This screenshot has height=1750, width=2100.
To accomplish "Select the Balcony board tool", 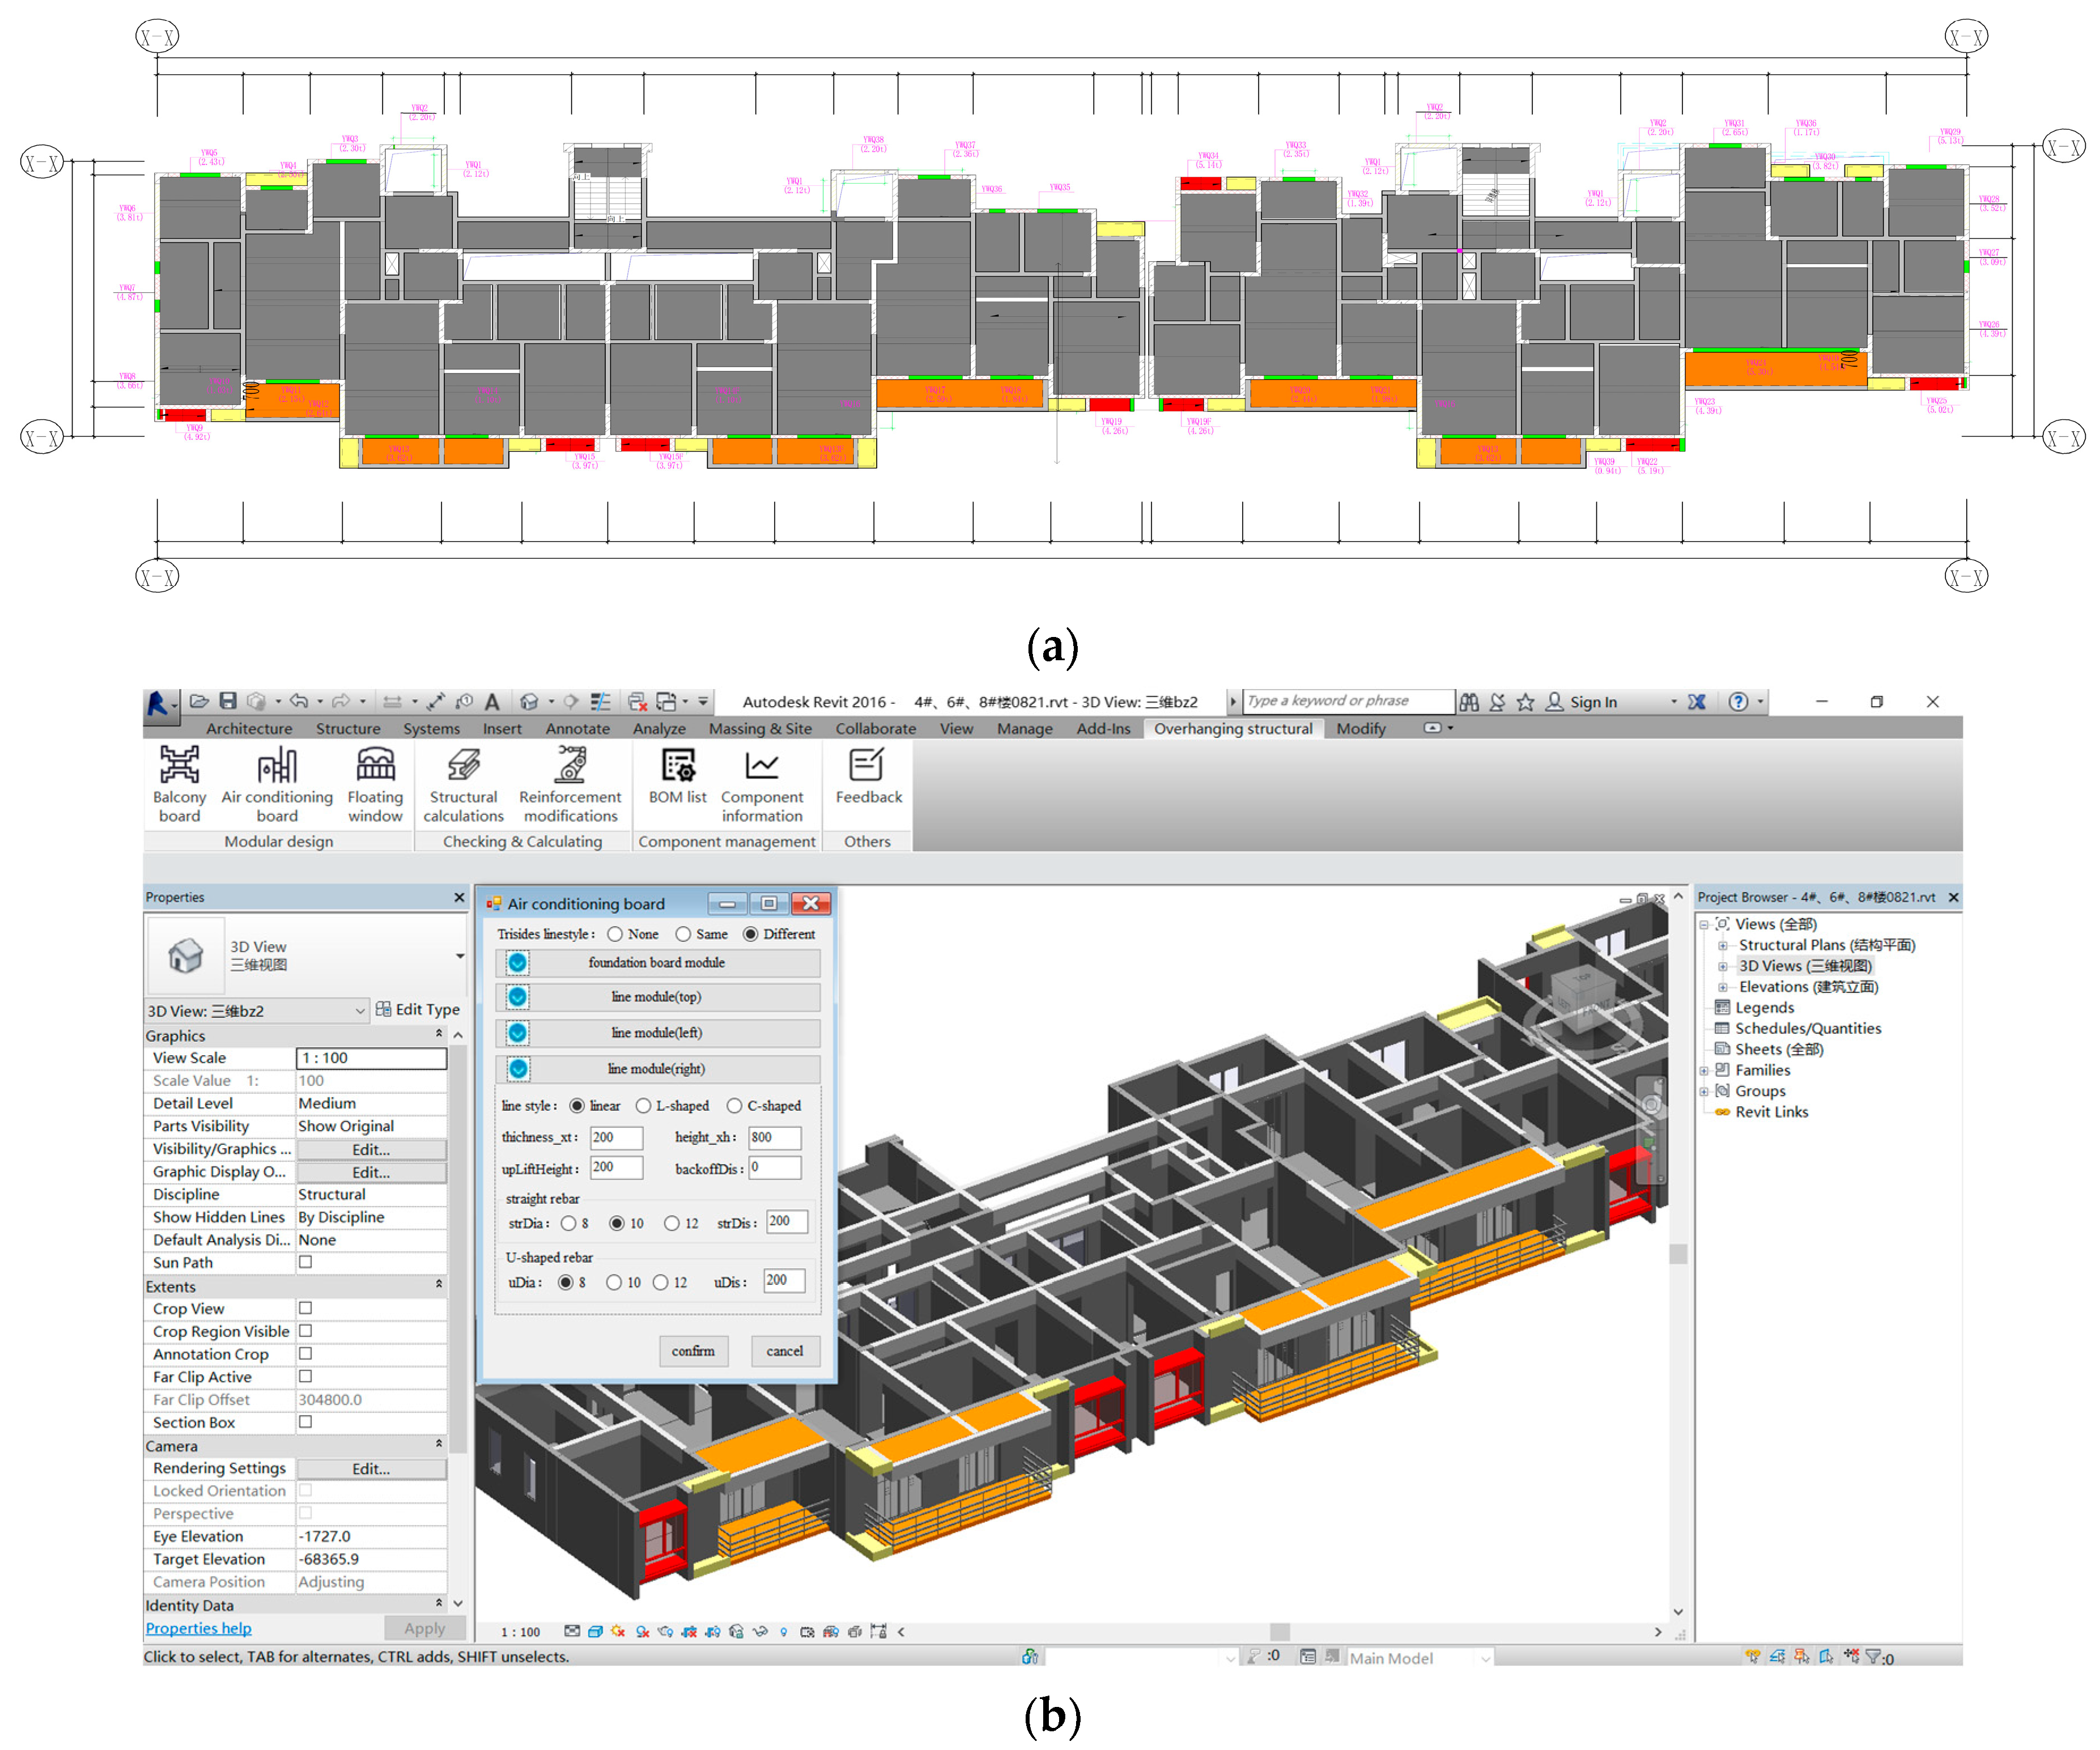I will point(178,783).
